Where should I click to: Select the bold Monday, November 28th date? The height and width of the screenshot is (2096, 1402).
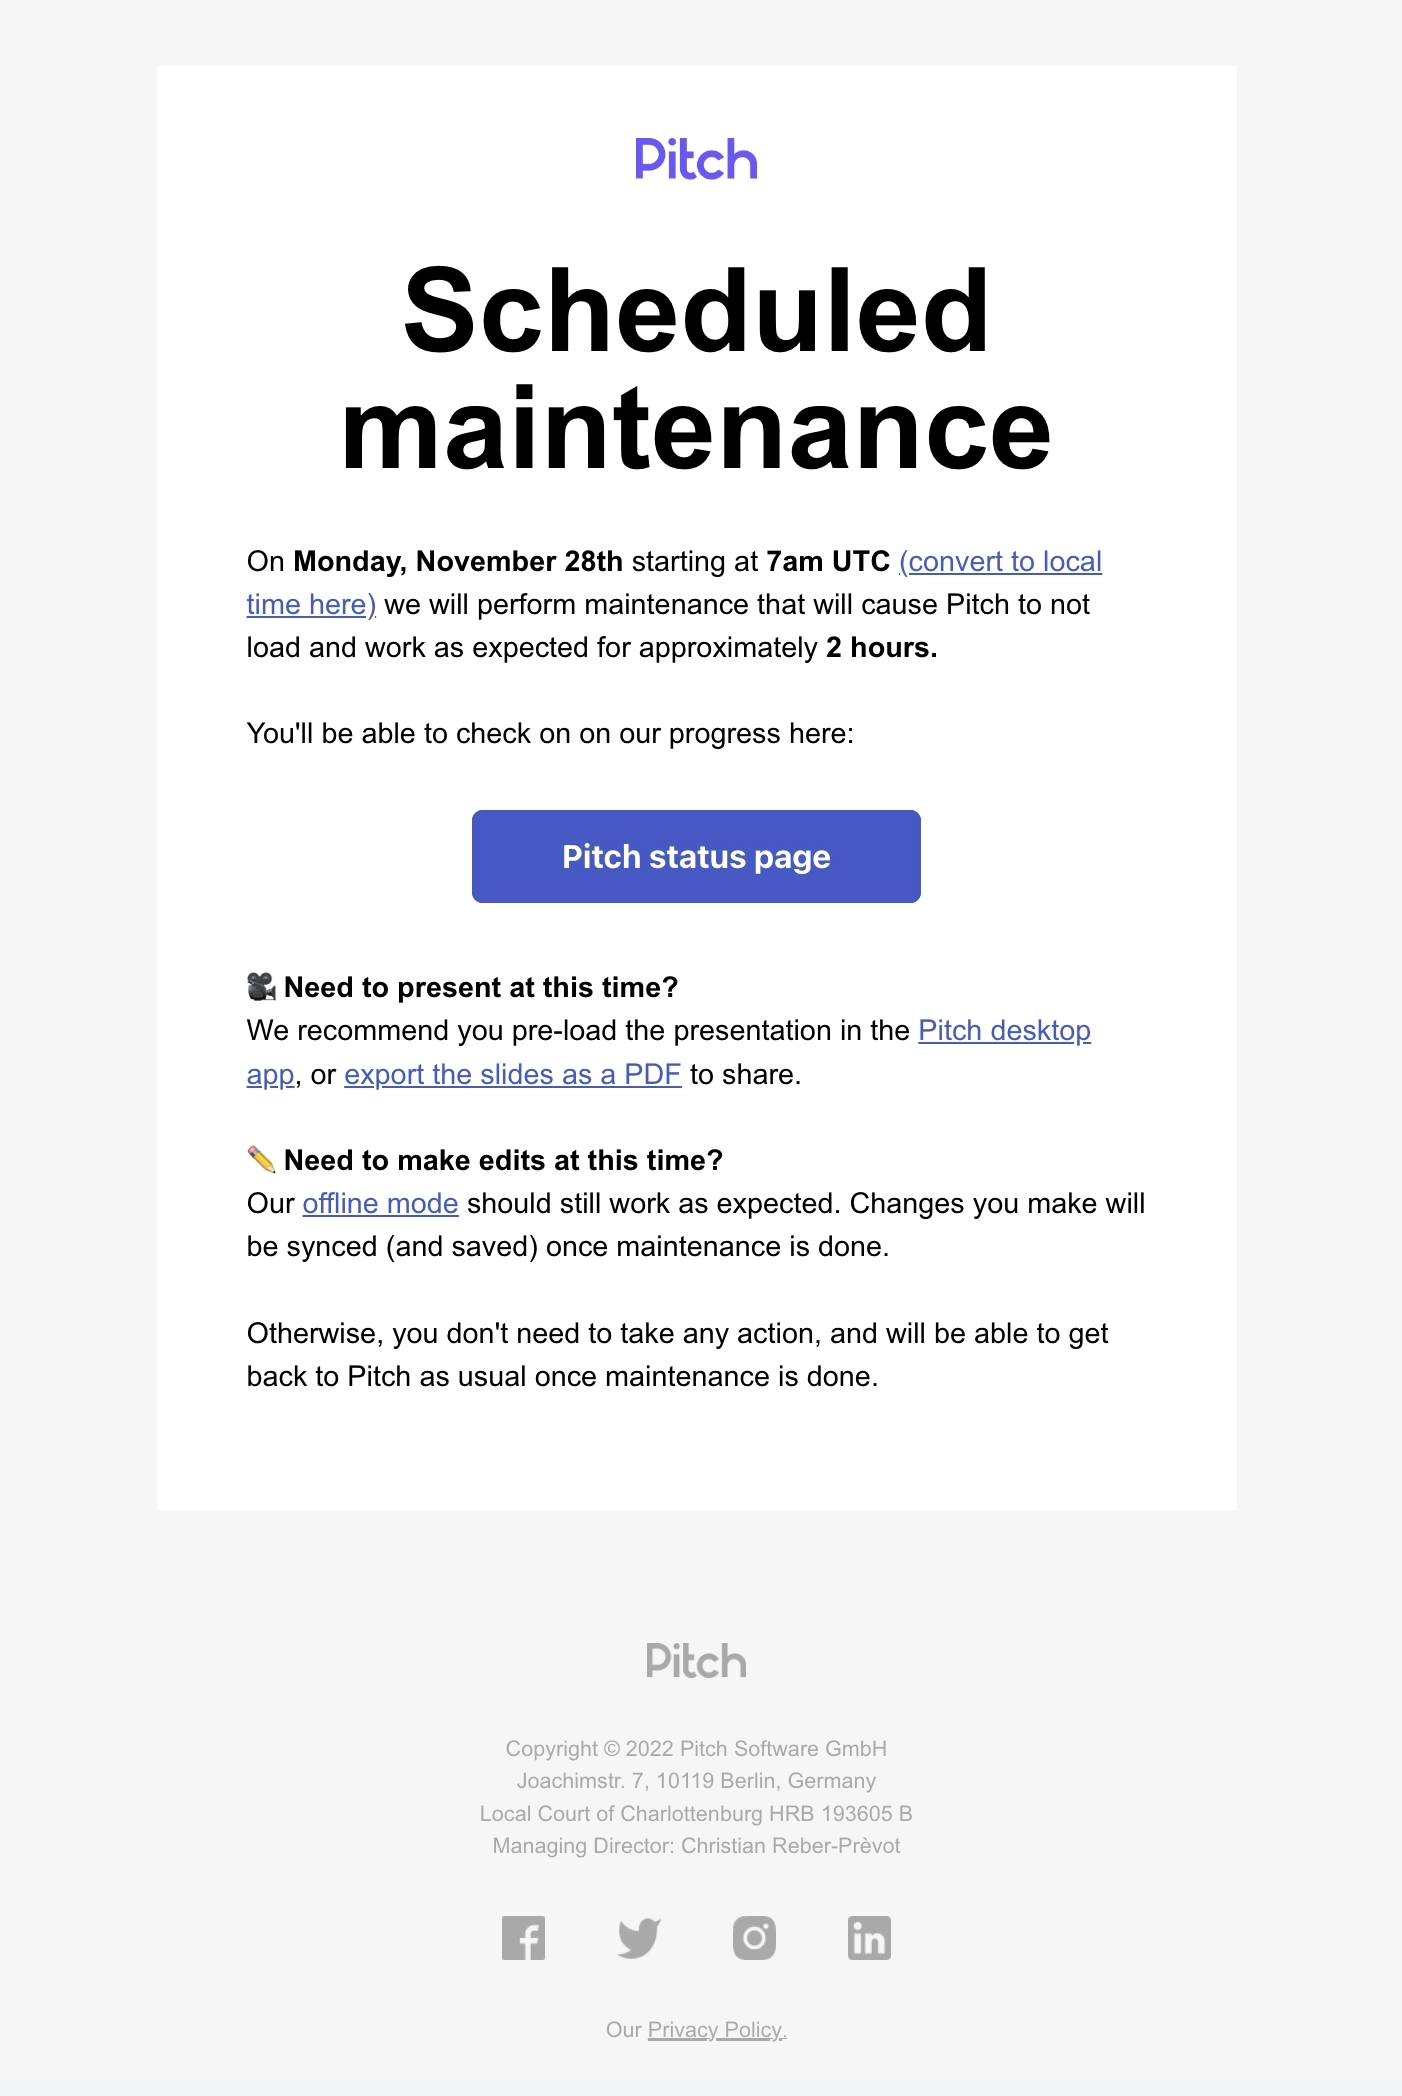(x=459, y=561)
